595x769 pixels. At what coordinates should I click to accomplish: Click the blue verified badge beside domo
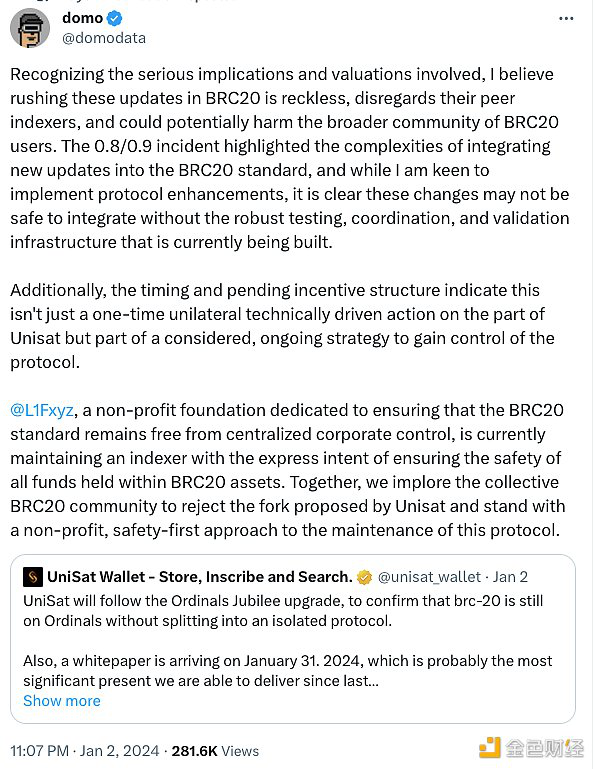(114, 19)
